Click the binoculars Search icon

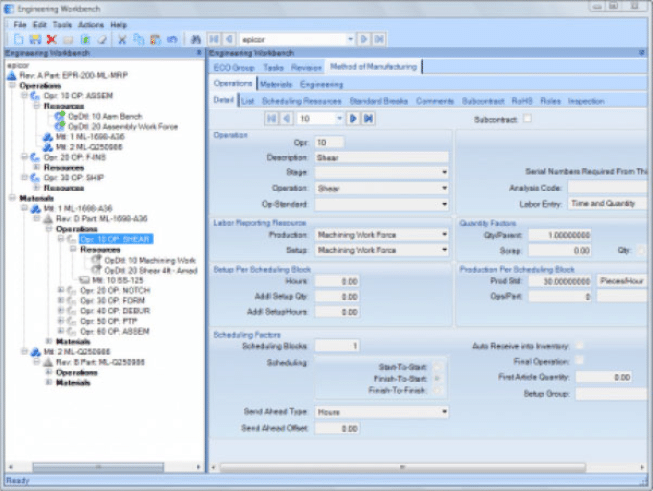pos(196,39)
